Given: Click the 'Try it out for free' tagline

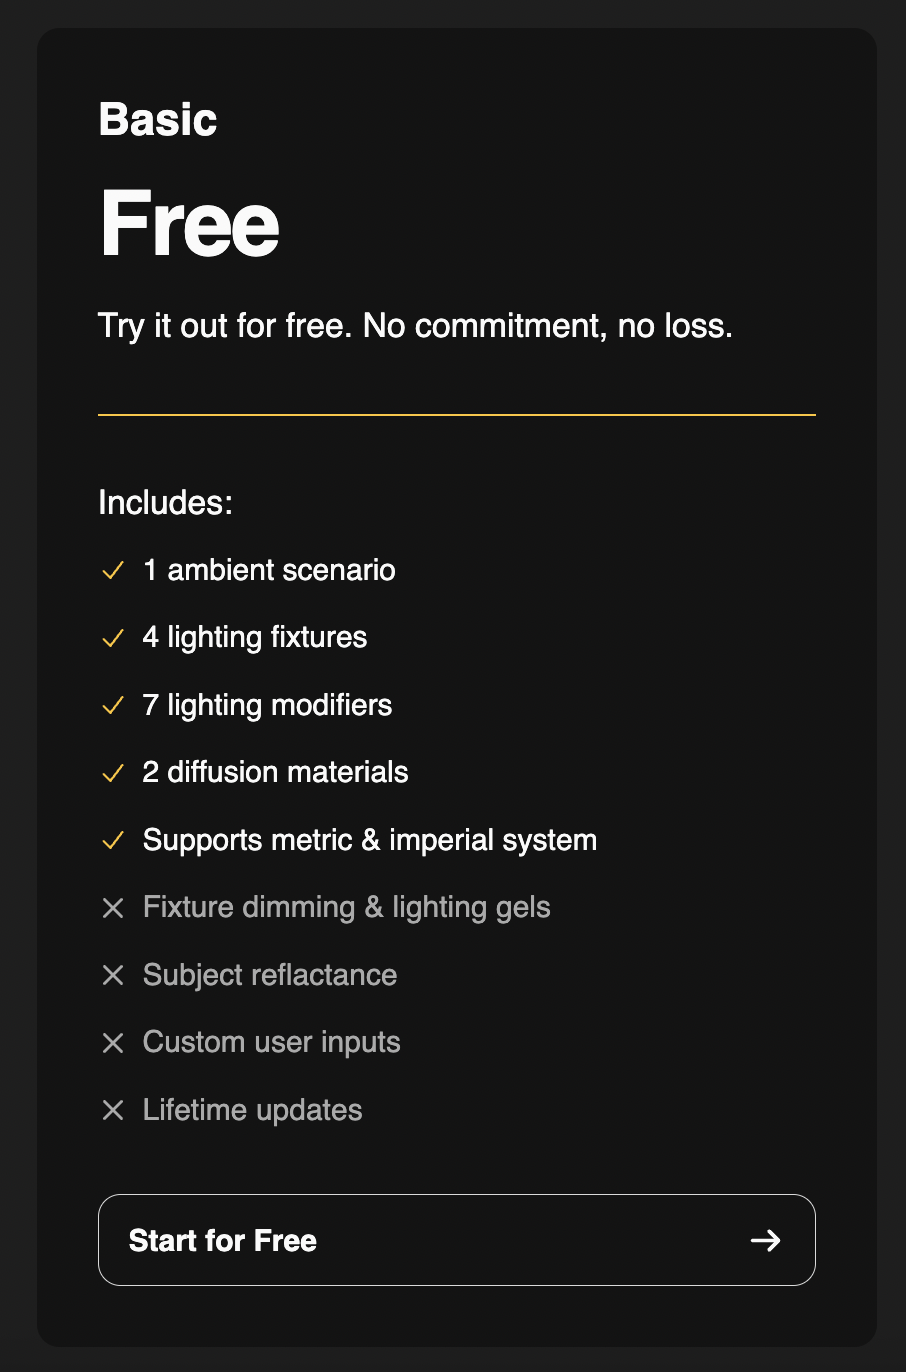Looking at the screenshot, I should [x=415, y=326].
